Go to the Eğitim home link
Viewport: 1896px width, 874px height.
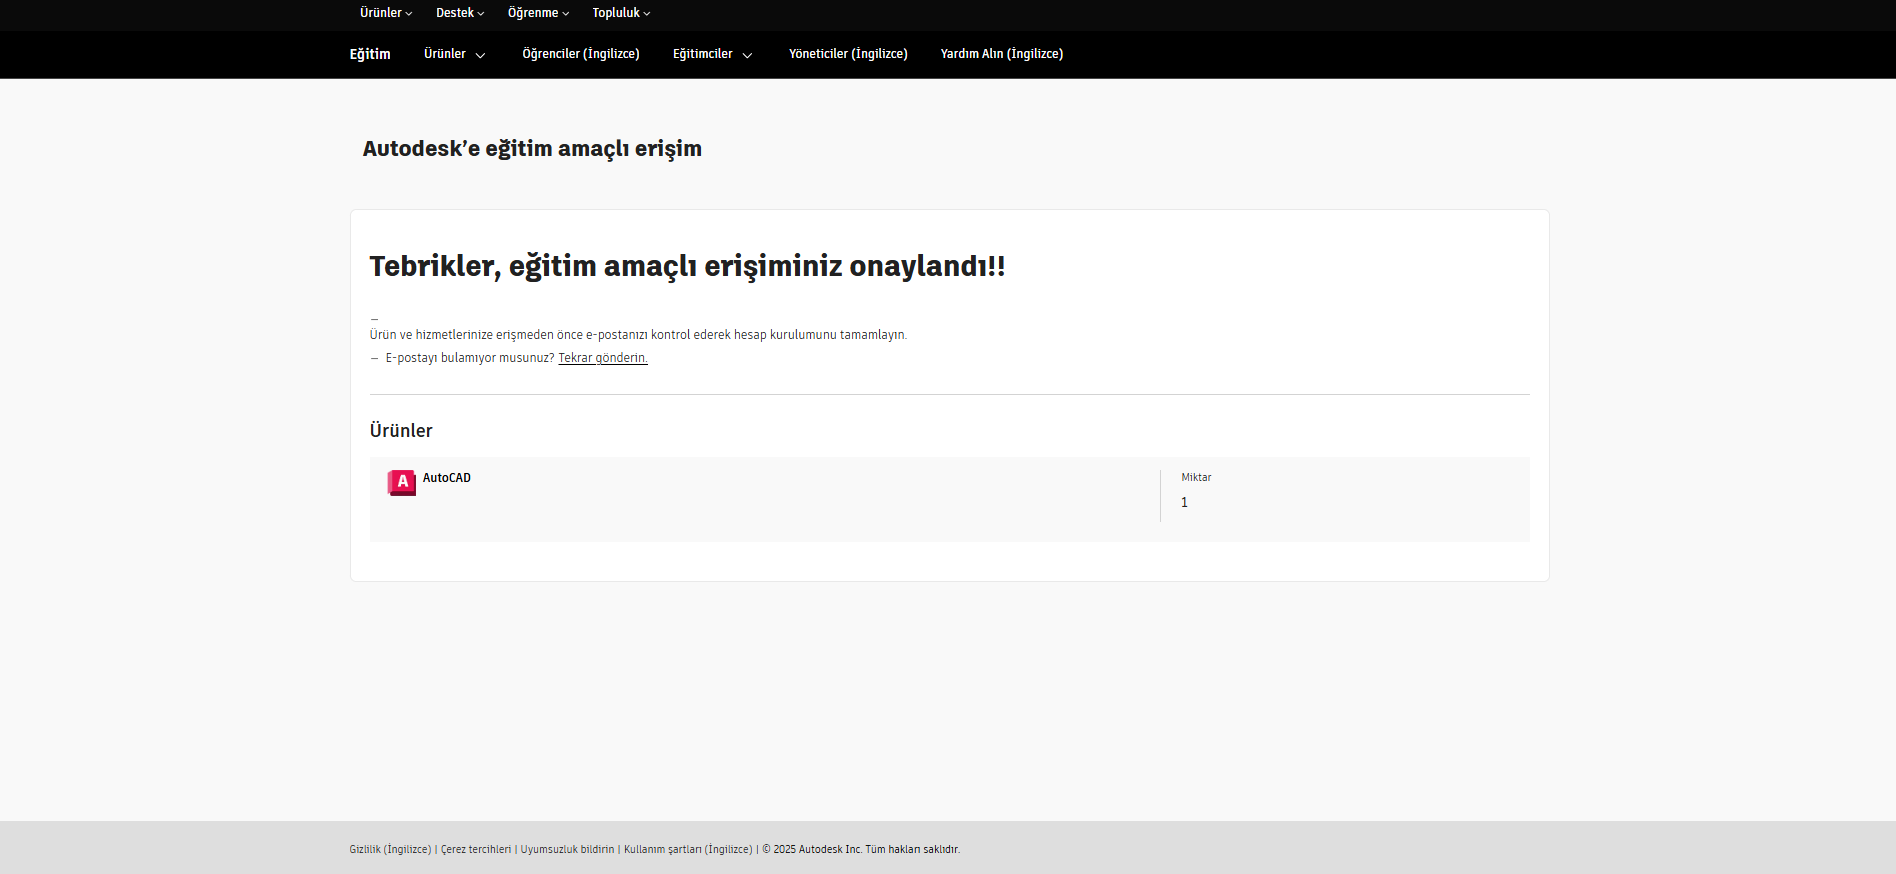coord(370,54)
